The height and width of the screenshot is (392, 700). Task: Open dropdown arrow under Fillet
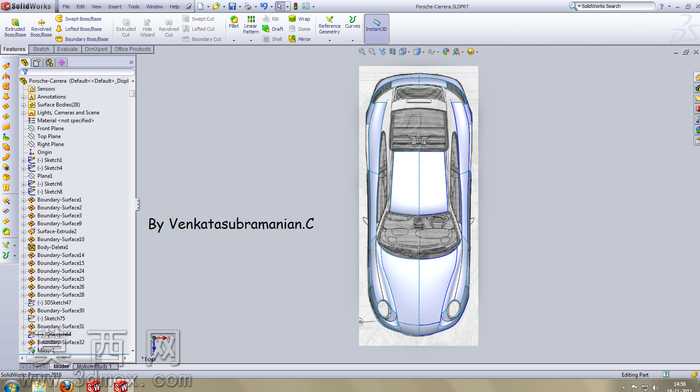pos(234,41)
